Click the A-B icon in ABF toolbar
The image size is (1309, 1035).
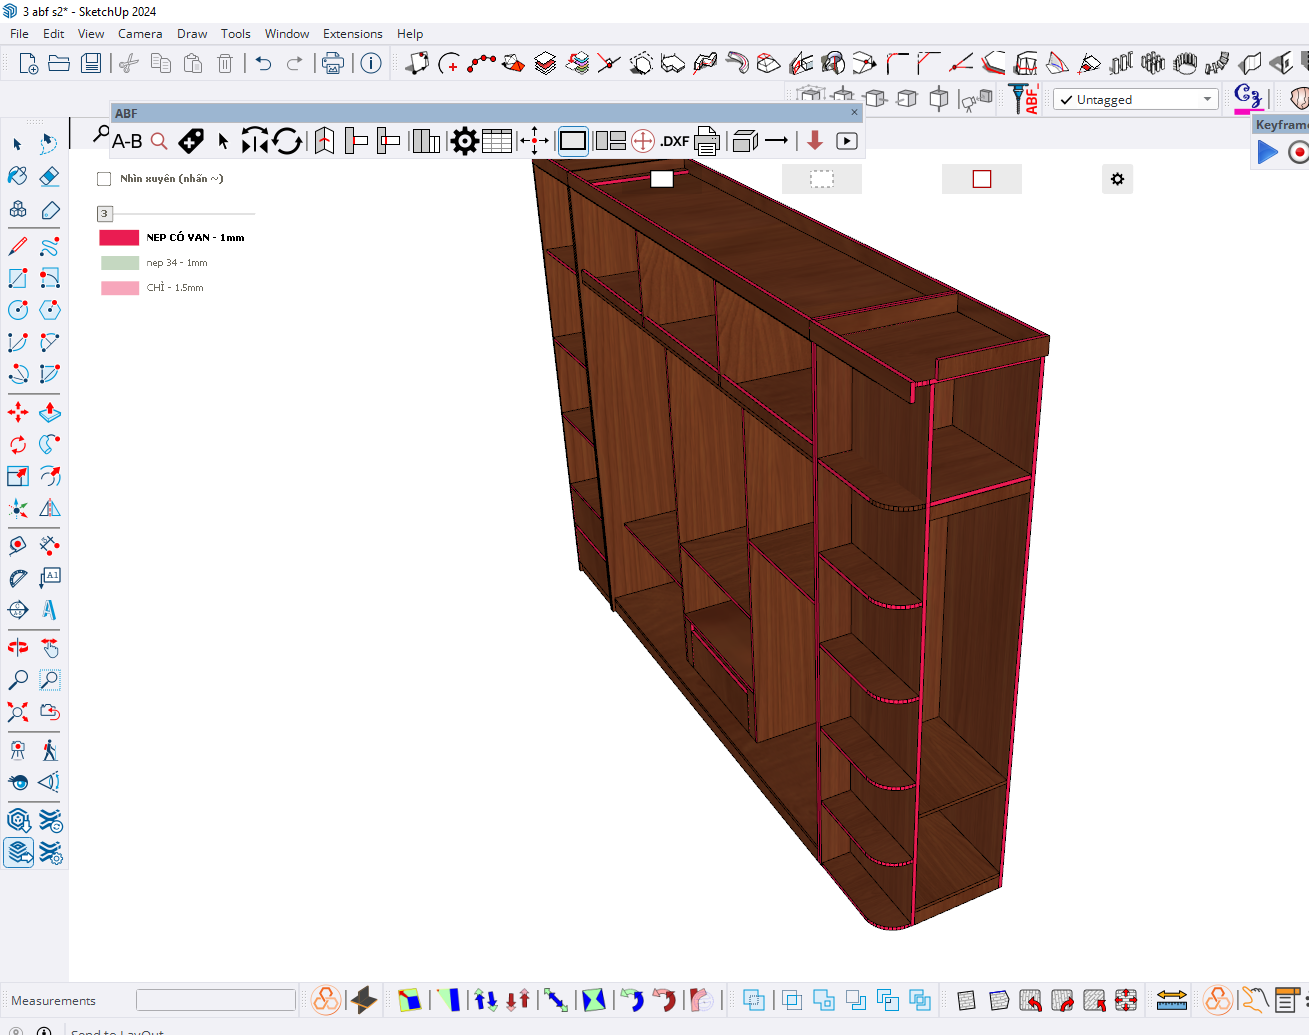[127, 141]
